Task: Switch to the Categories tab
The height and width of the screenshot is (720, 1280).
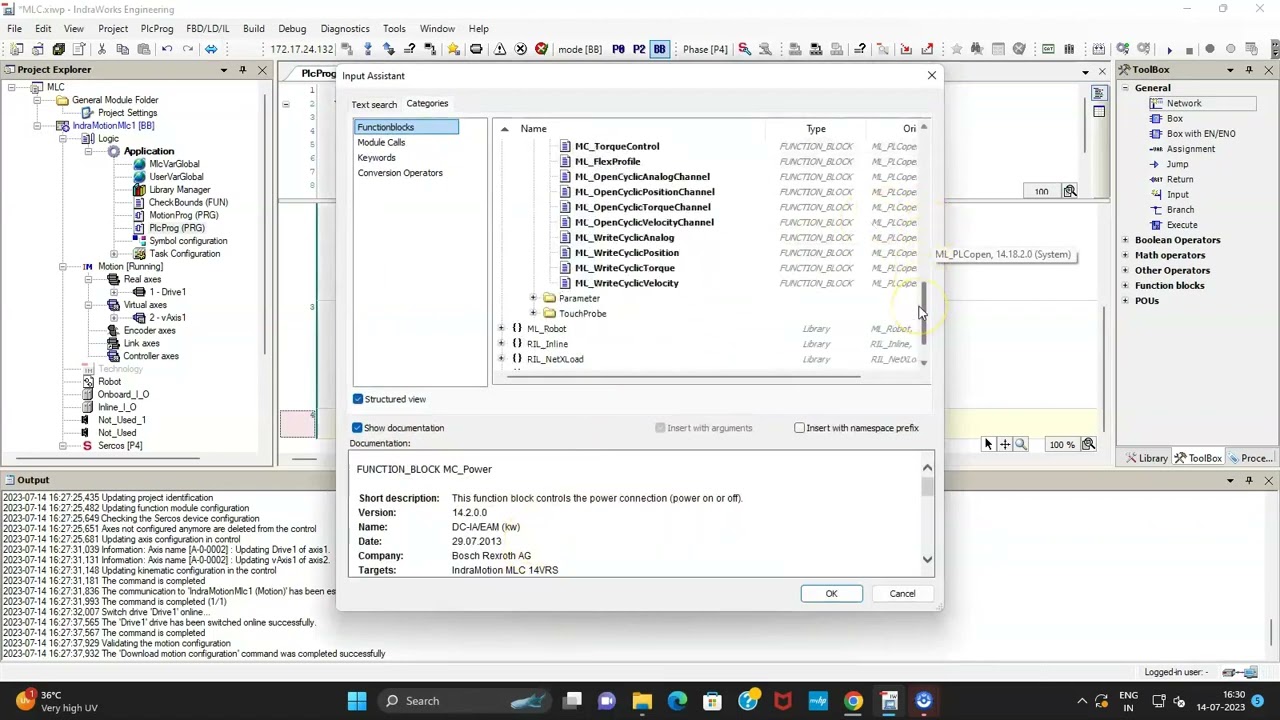Action: (427, 103)
